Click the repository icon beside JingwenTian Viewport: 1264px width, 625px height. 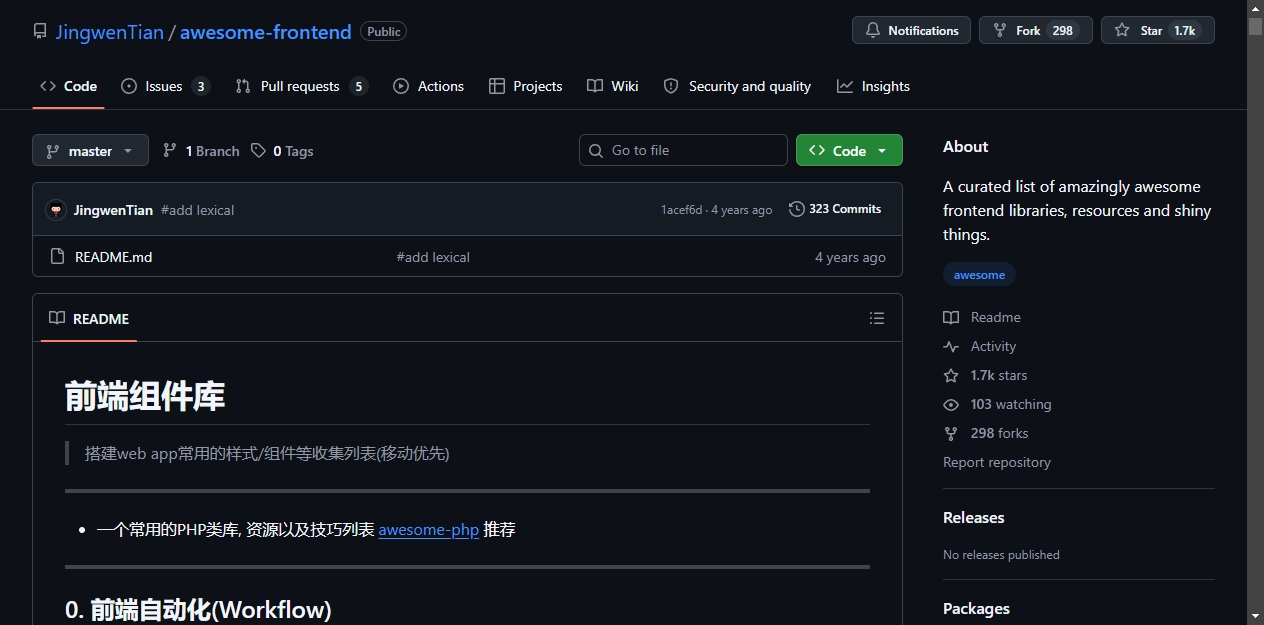[40, 32]
